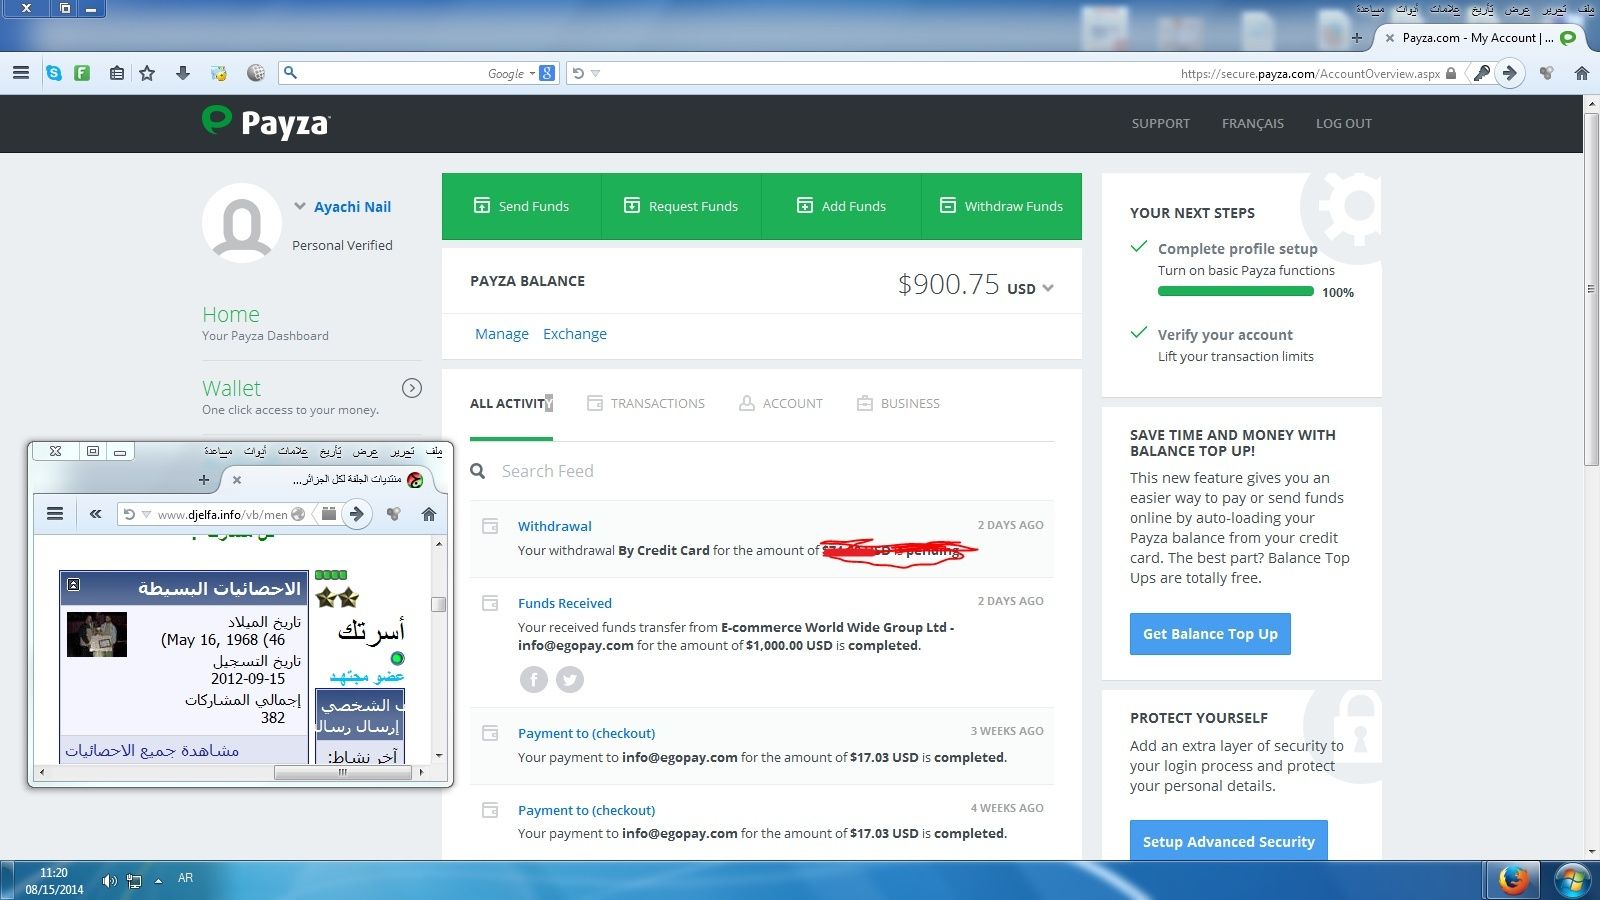Click LOG OUT in the header
Image resolution: width=1600 pixels, height=900 pixels.
[1344, 123]
